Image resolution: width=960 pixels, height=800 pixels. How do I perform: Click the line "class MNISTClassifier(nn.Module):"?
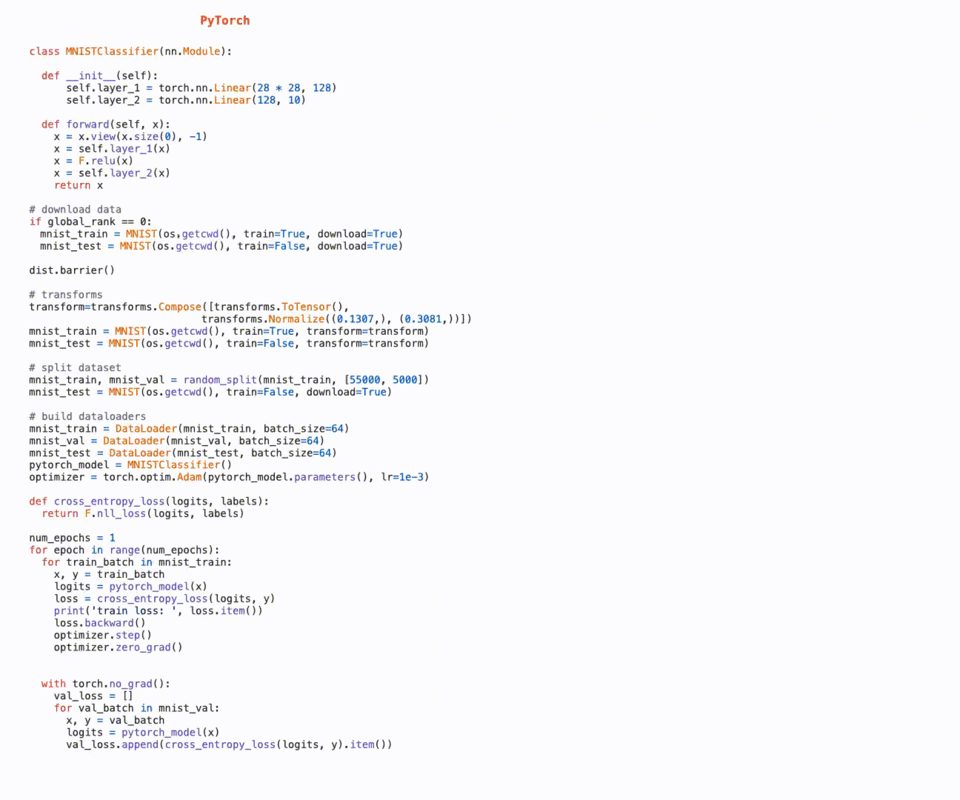pos(130,51)
